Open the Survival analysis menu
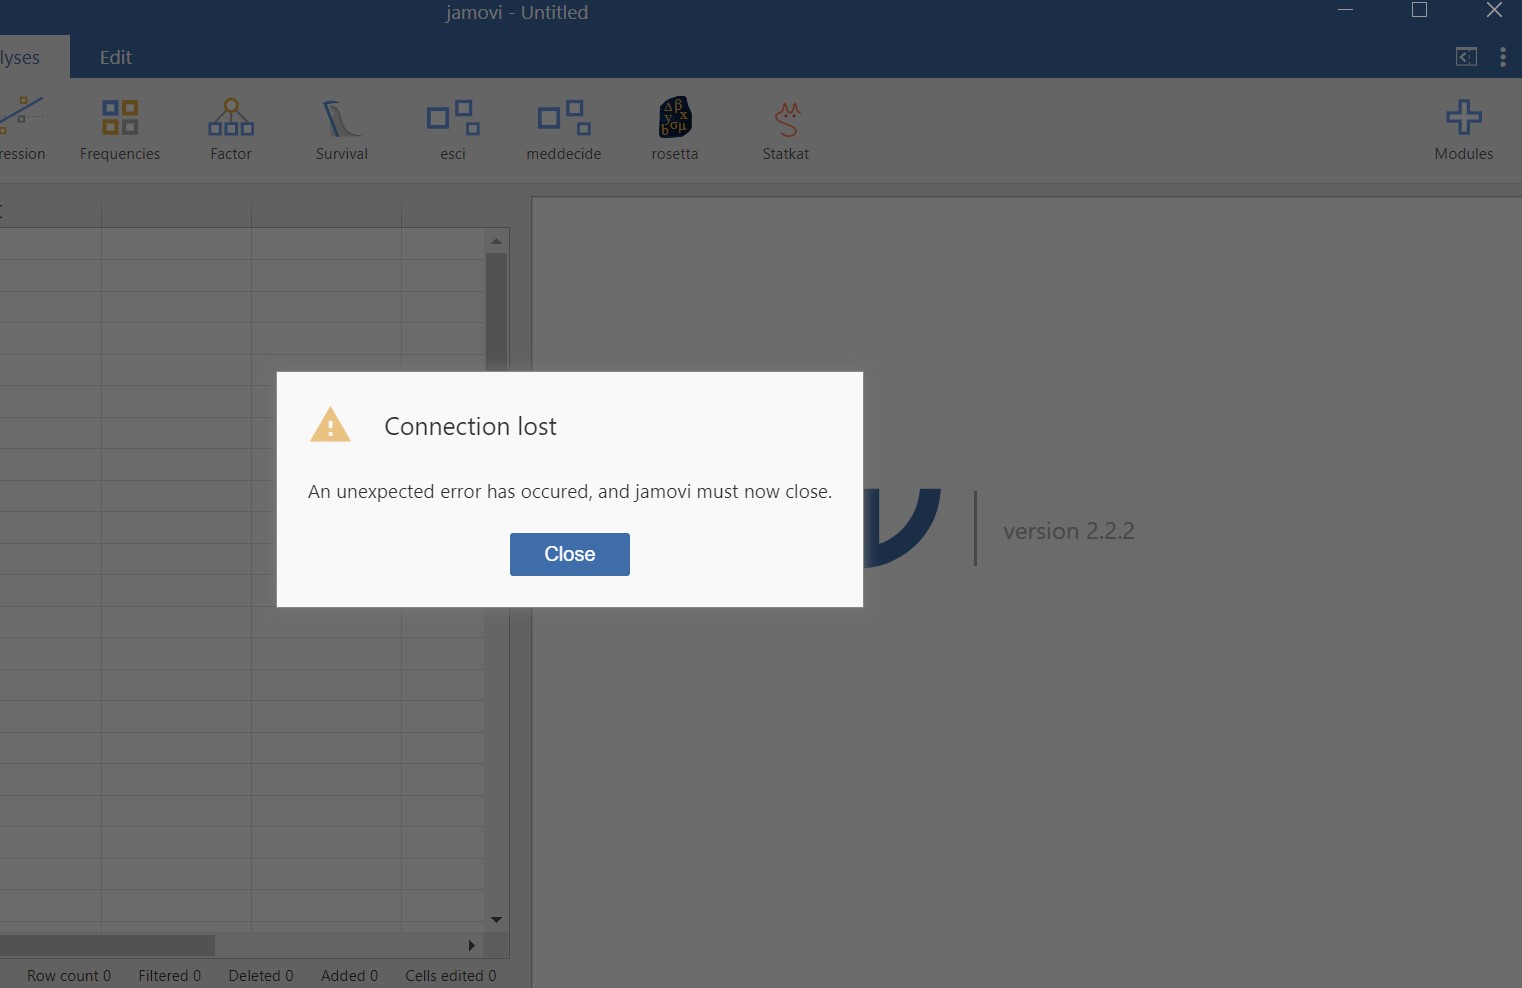1522x988 pixels. click(342, 130)
